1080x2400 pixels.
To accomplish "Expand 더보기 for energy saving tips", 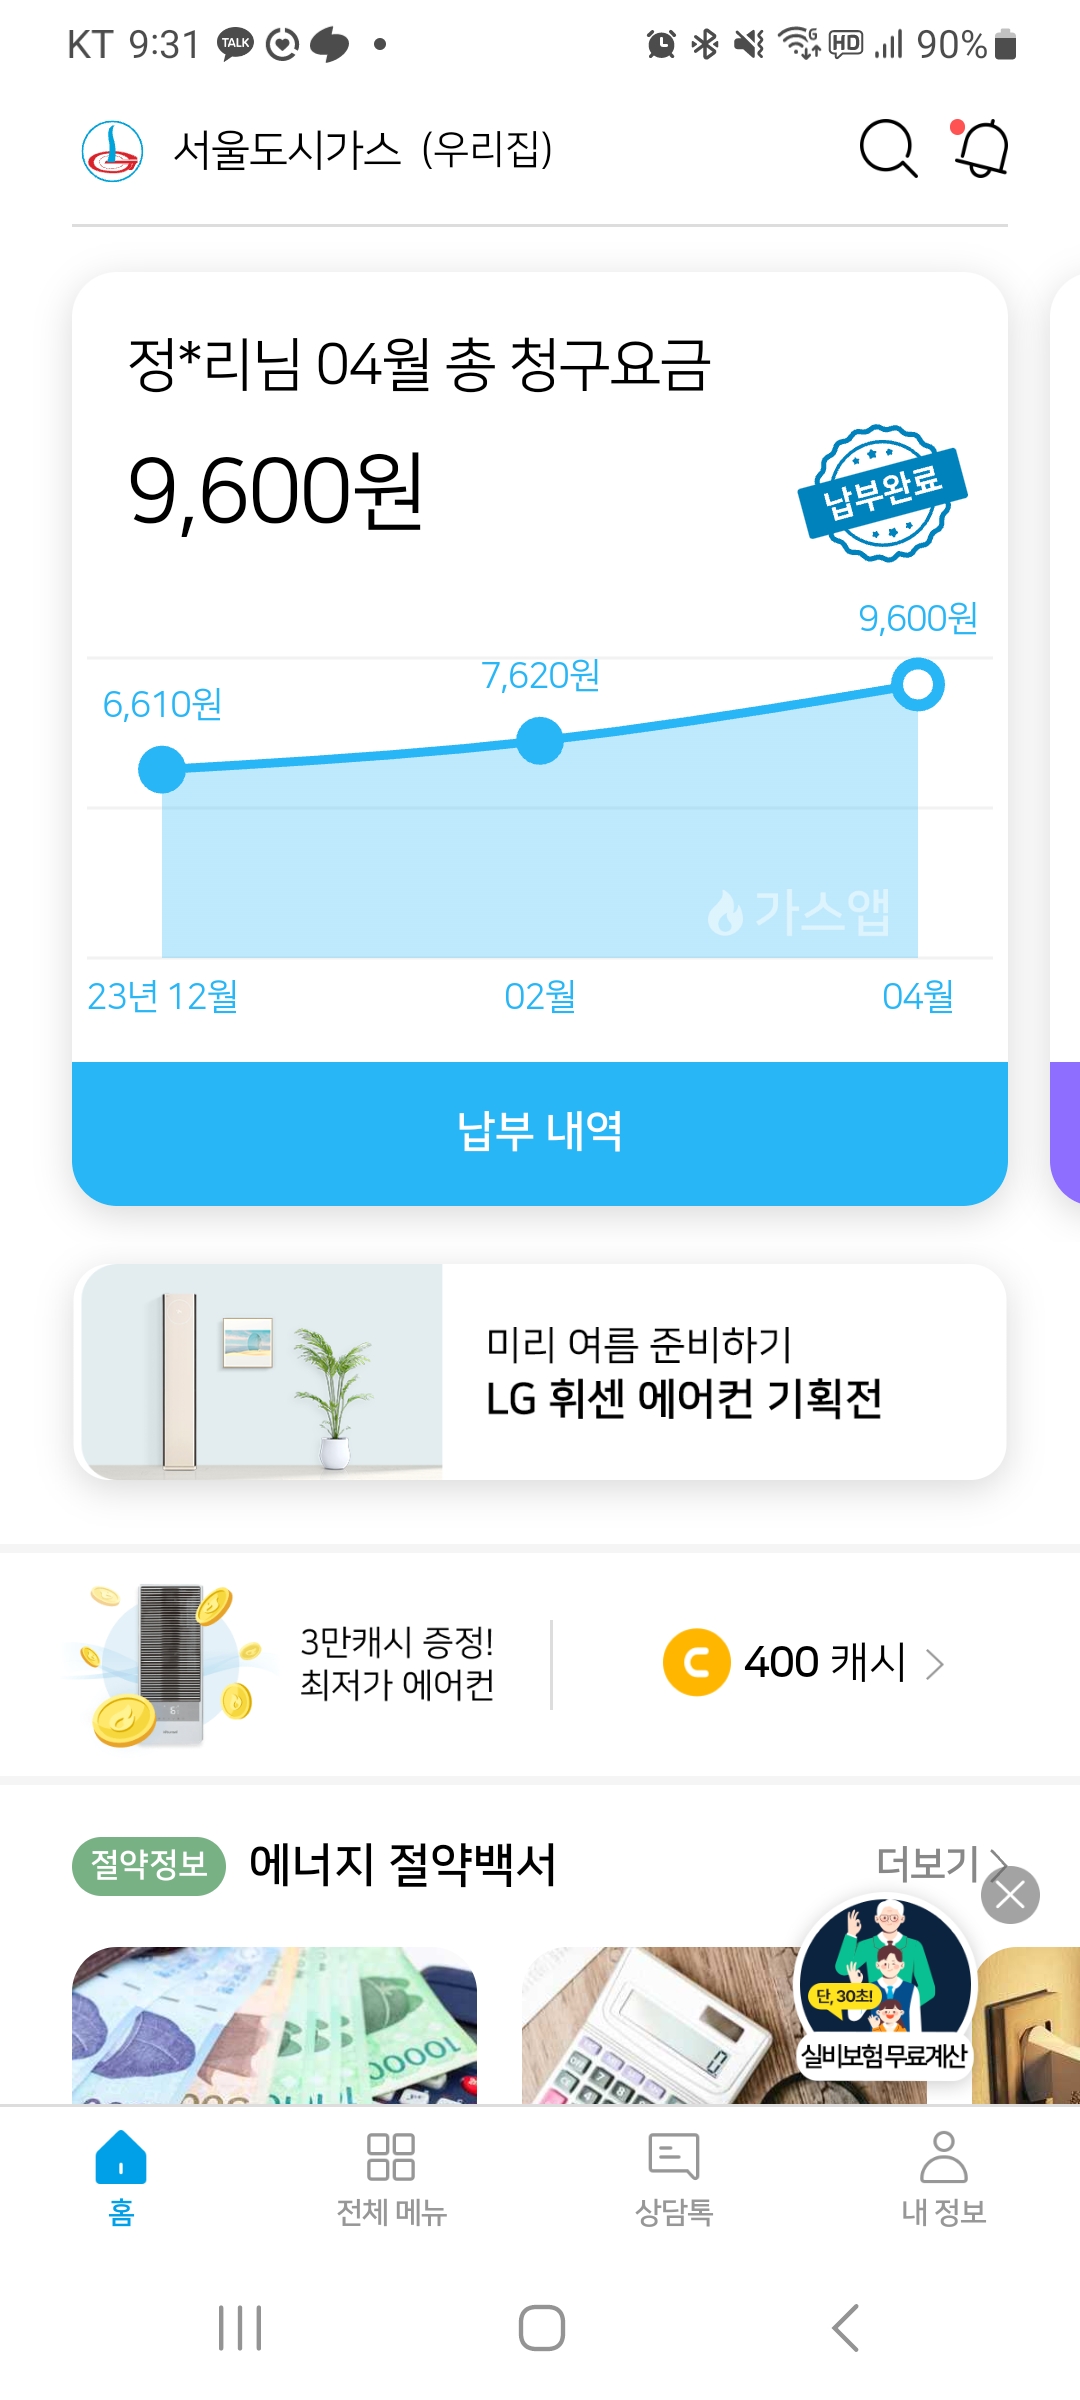I will point(935,1863).
